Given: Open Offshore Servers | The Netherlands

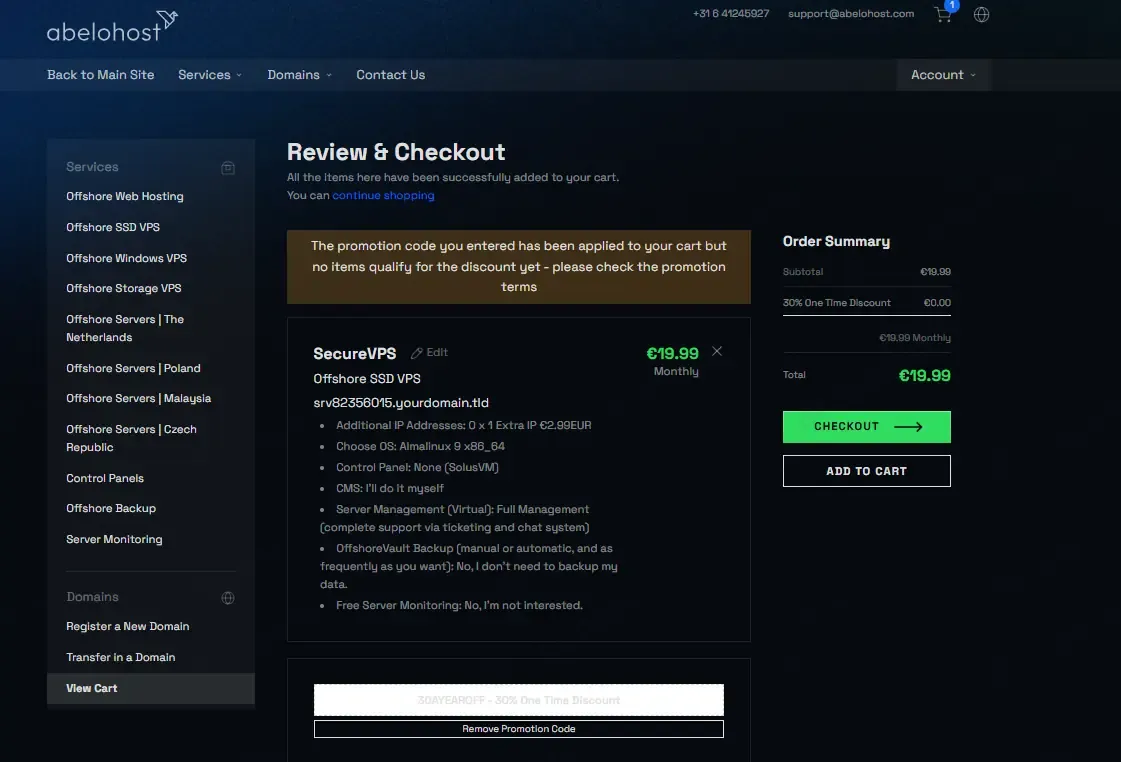Looking at the screenshot, I should [x=125, y=328].
